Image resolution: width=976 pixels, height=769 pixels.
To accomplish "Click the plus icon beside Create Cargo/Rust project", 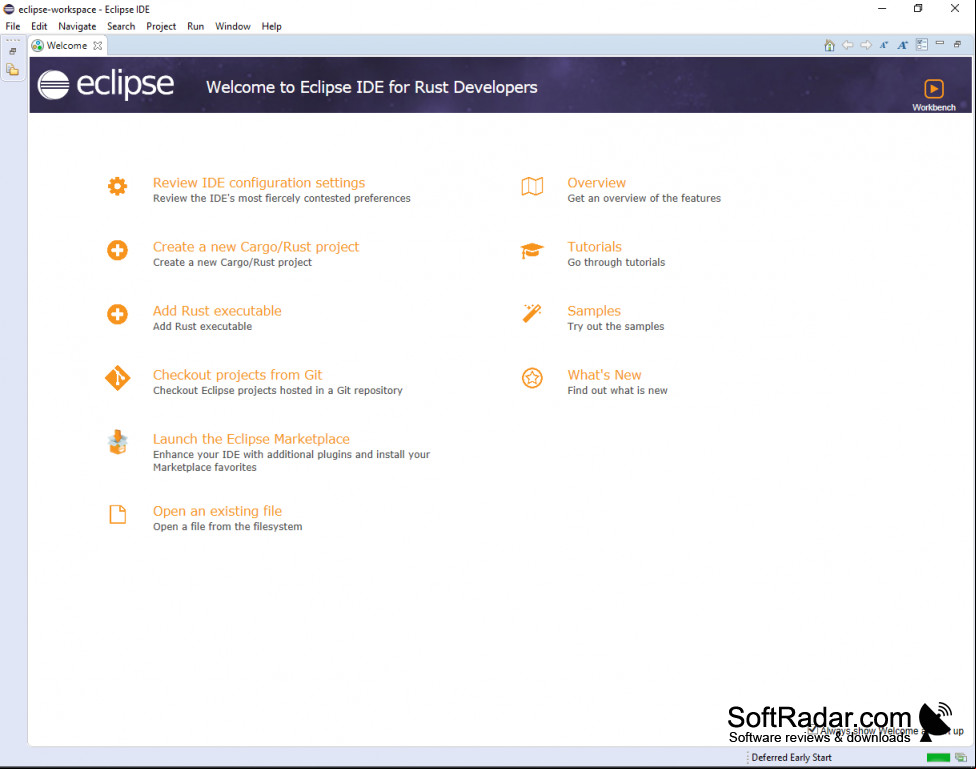I will pyautogui.click(x=117, y=250).
